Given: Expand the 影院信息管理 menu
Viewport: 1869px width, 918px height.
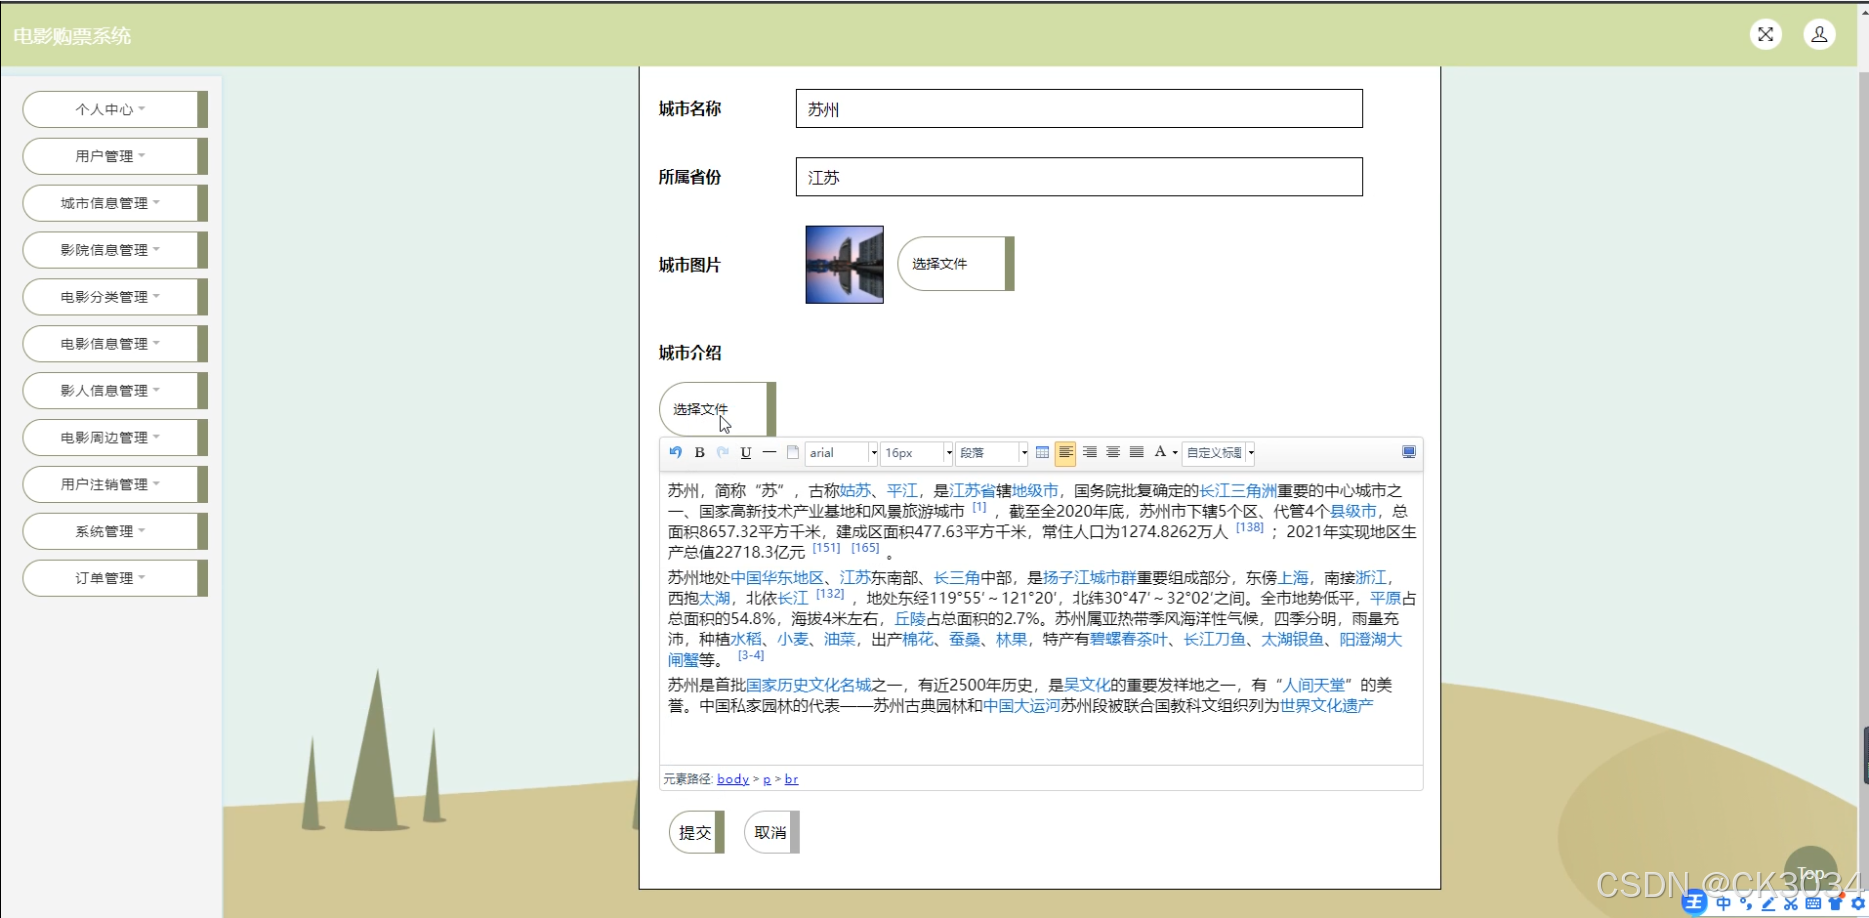Looking at the screenshot, I should point(115,250).
